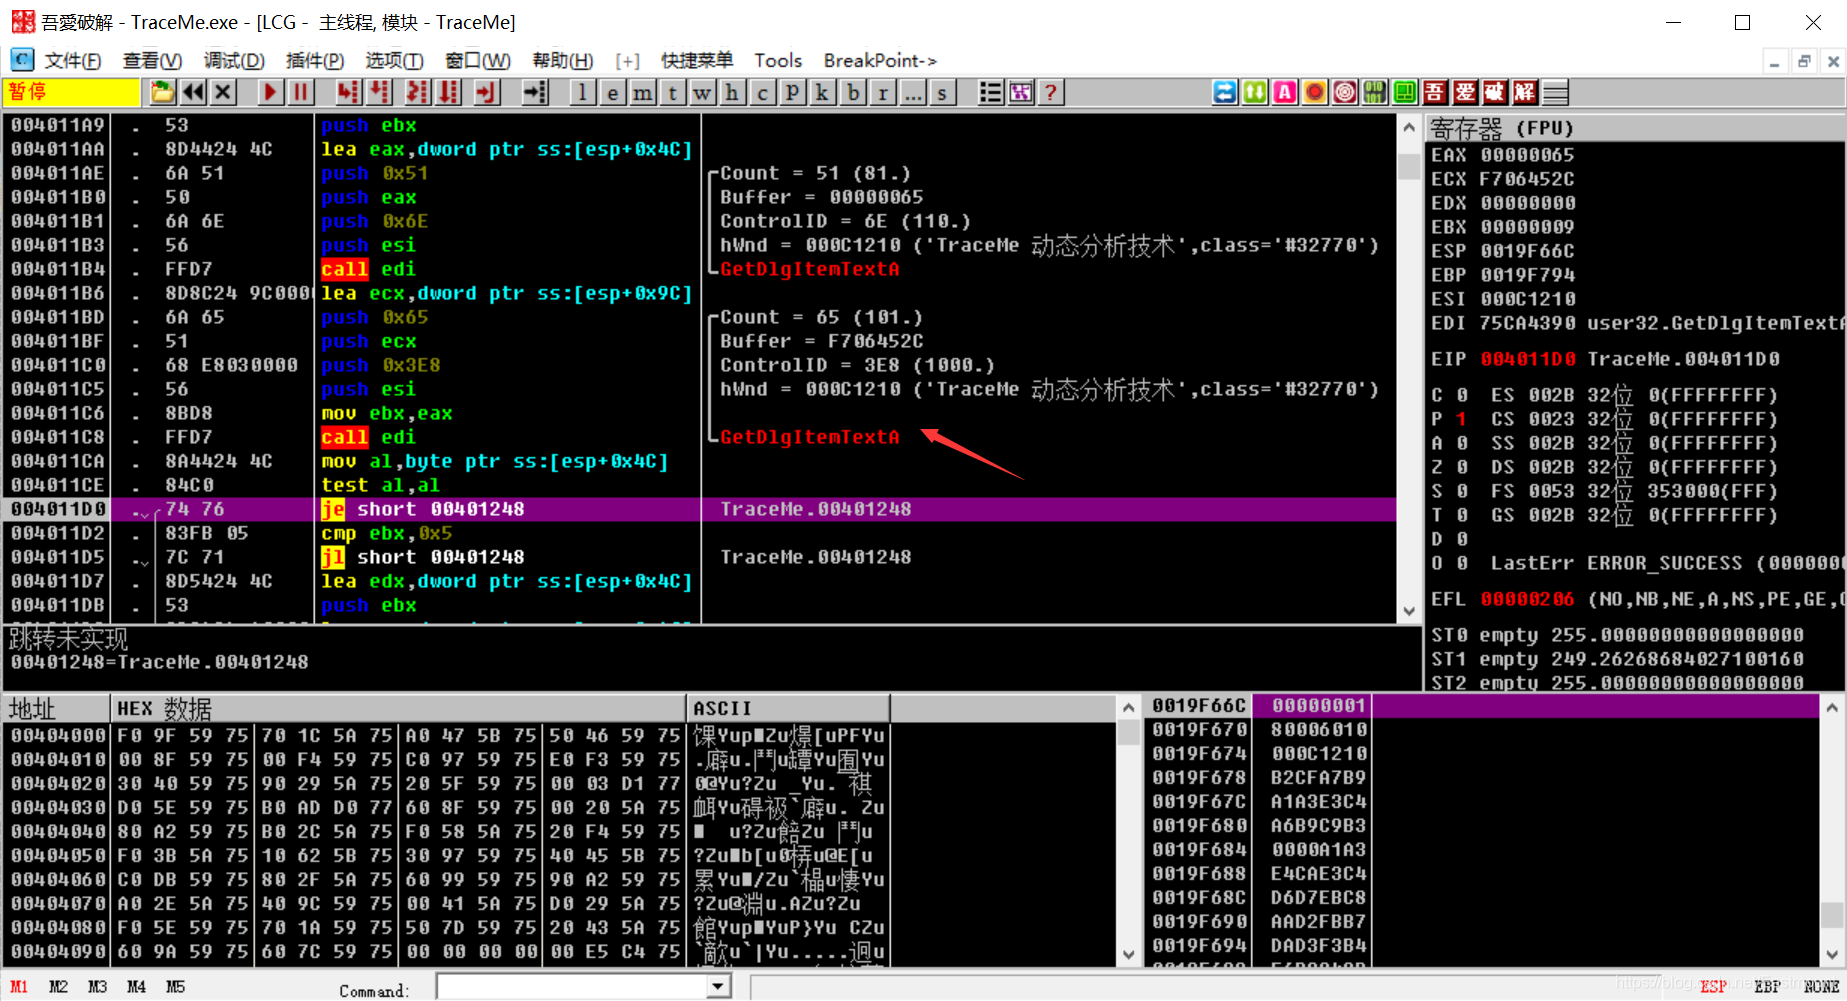
Task: Click the red 爱 toolbar icon
Action: [1465, 93]
